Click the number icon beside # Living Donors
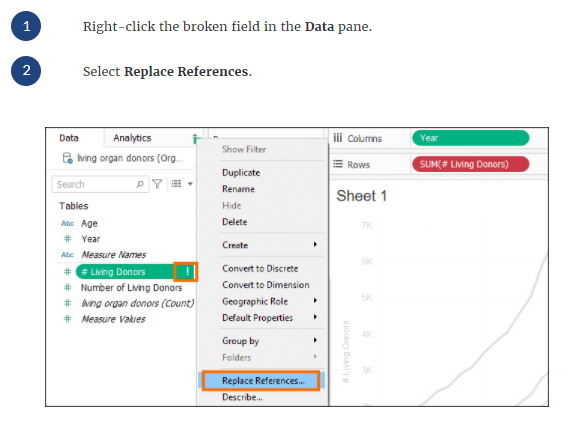The image size is (581, 422). click(67, 272)
